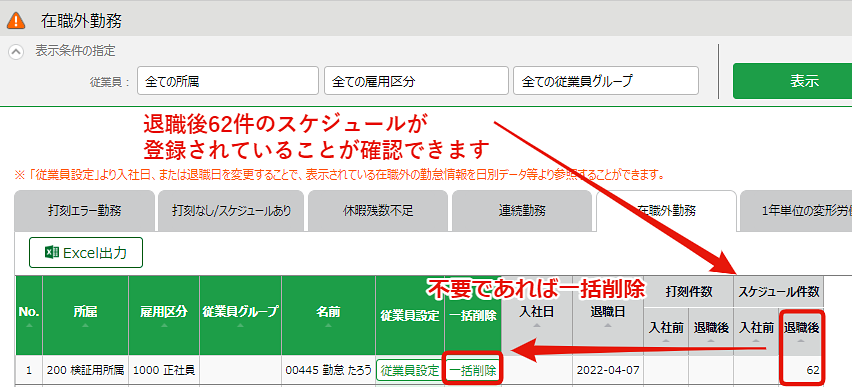Collapse the 表示条件の指定 section chevron
The width and height of the screenshot is (852, 387).
click(x=17, y=52)
